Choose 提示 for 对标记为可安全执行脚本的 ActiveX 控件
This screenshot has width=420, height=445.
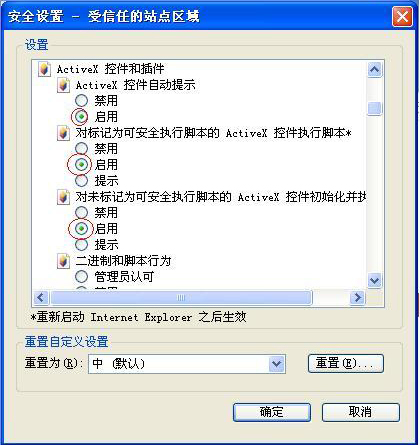click(81, 181)
